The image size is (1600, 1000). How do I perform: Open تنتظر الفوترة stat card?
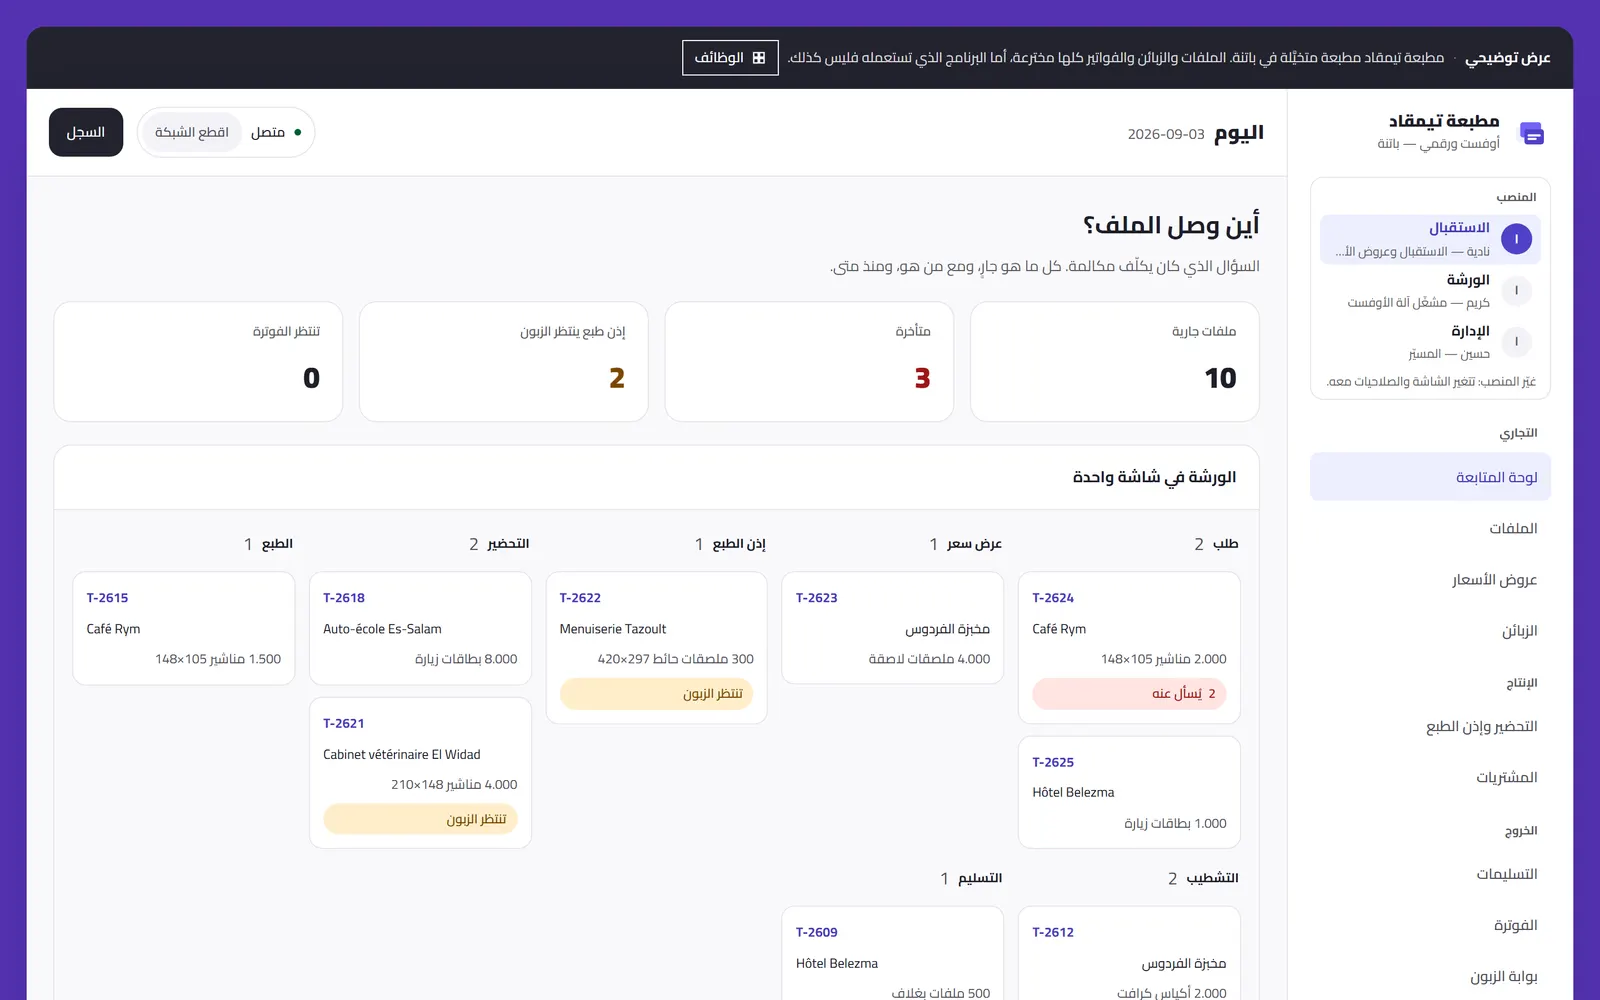pos(198,361)
